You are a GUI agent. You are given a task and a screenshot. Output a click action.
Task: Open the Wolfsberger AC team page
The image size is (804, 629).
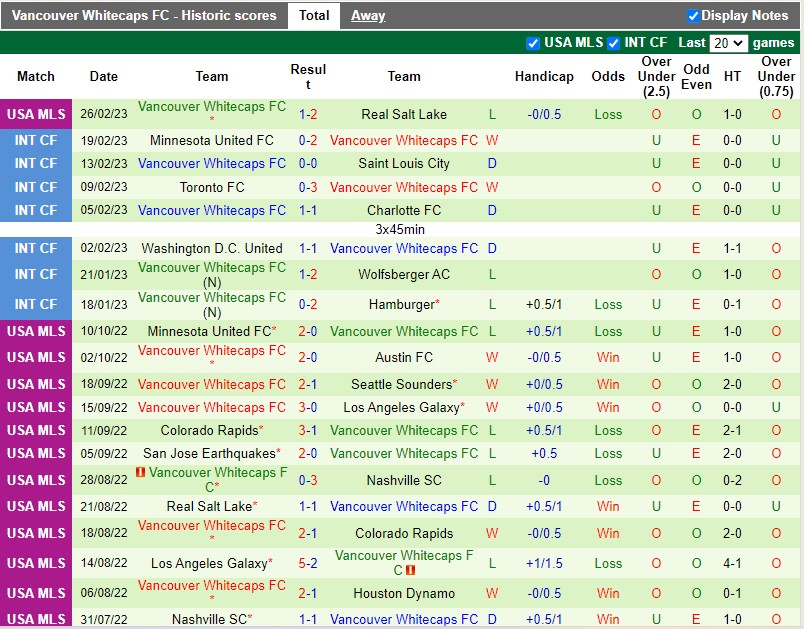coord(404,274)
